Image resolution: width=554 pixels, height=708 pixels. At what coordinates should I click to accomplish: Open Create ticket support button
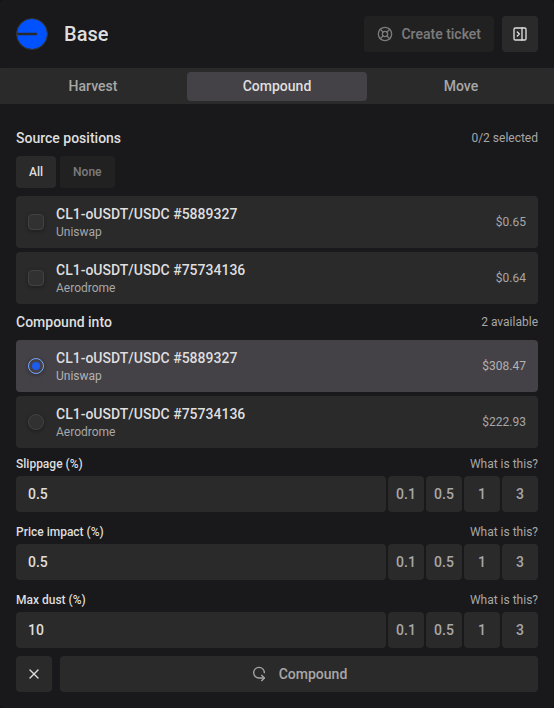click(429, 34)
